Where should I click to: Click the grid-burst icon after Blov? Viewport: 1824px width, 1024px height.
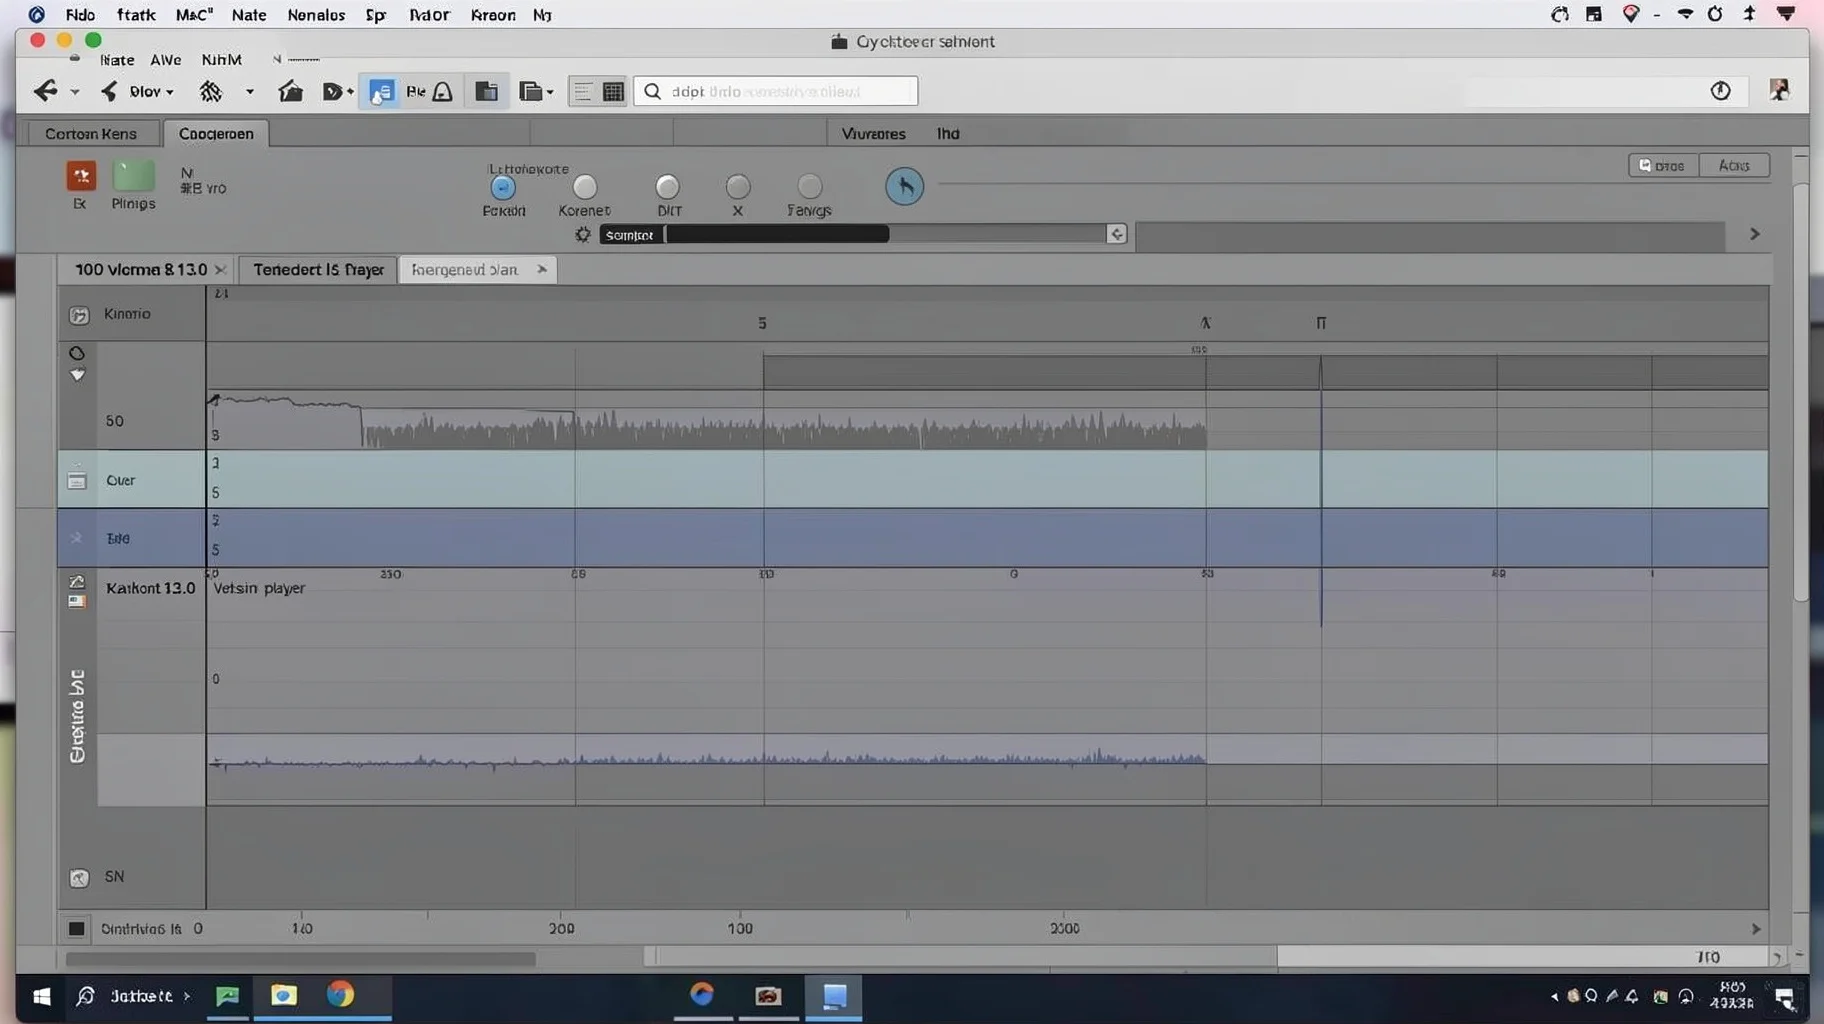tap(210, 91)
